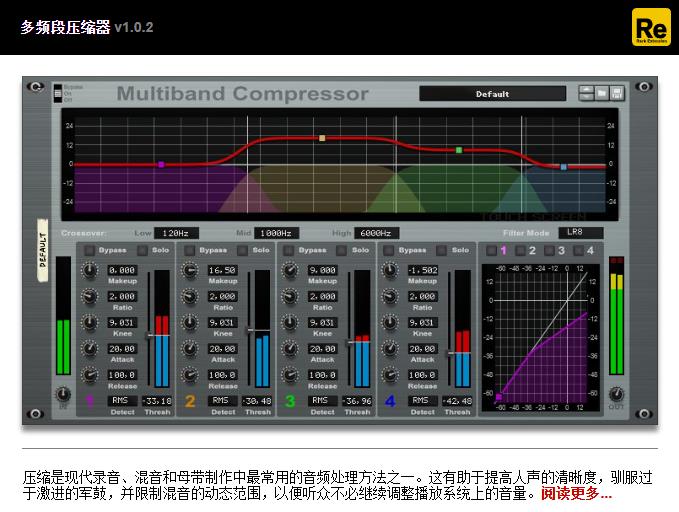679x512 pixels.
Task: Enable Bypass on band 1
Action: tap(90, 250)
